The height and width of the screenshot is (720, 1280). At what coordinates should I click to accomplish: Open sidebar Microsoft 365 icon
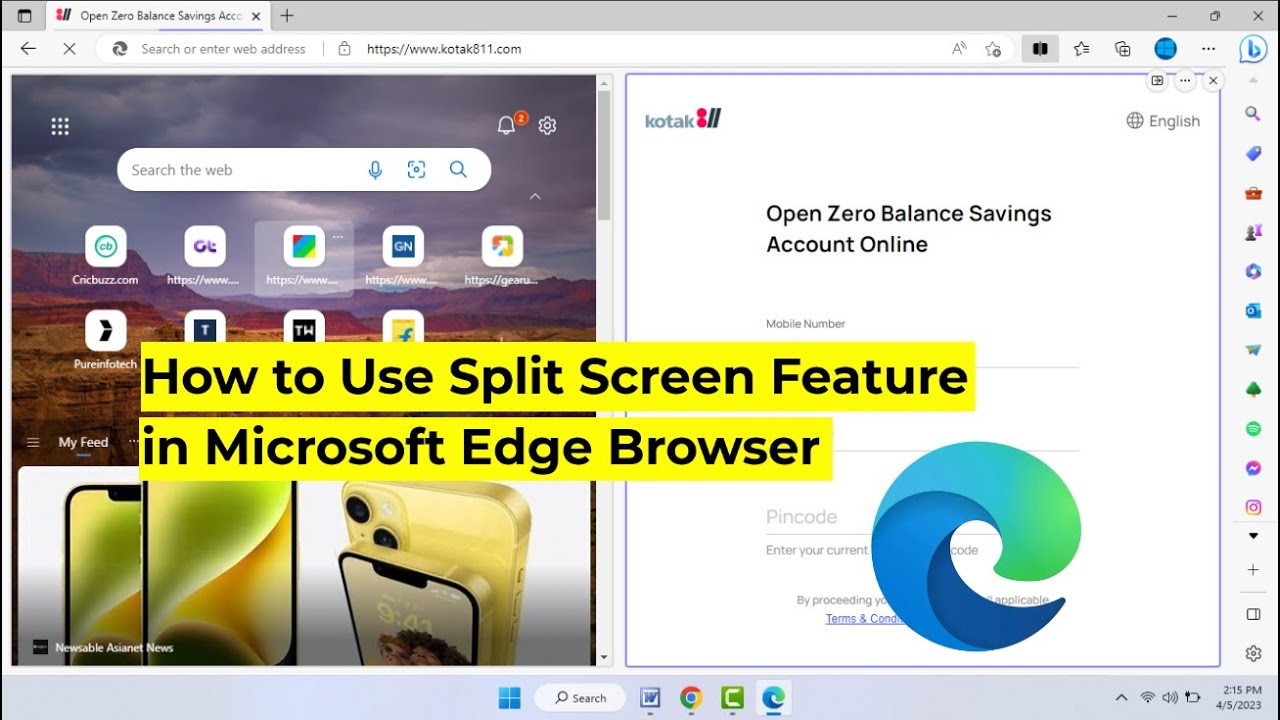[x=1253, y=271]
